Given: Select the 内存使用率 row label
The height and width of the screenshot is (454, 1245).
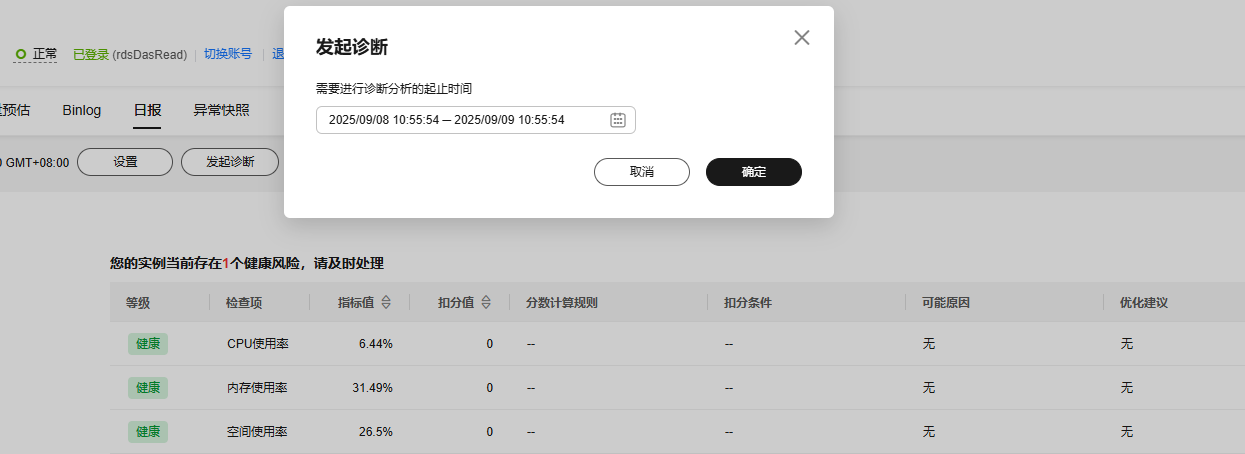Looking at the screenshot, I should [x=257, y=388].
